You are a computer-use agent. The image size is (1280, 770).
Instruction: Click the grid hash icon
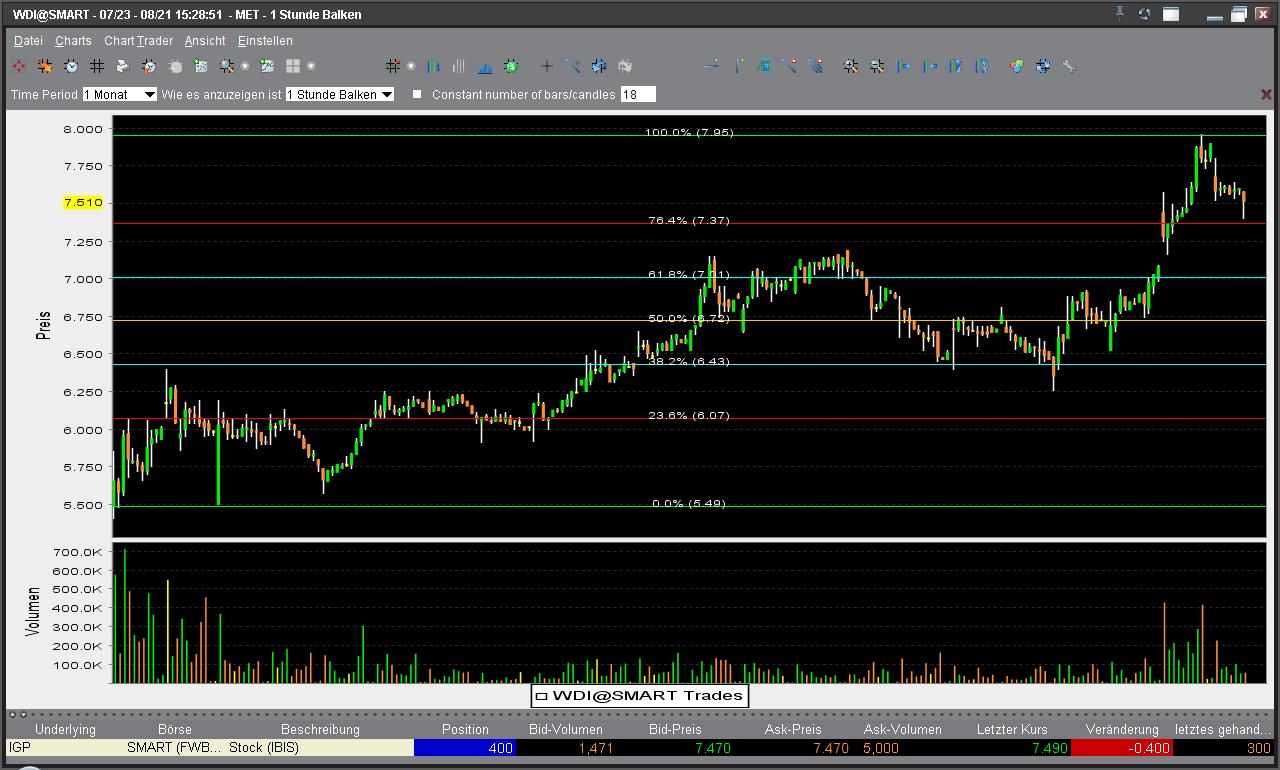pyautogui.click(x=97, y=66)
